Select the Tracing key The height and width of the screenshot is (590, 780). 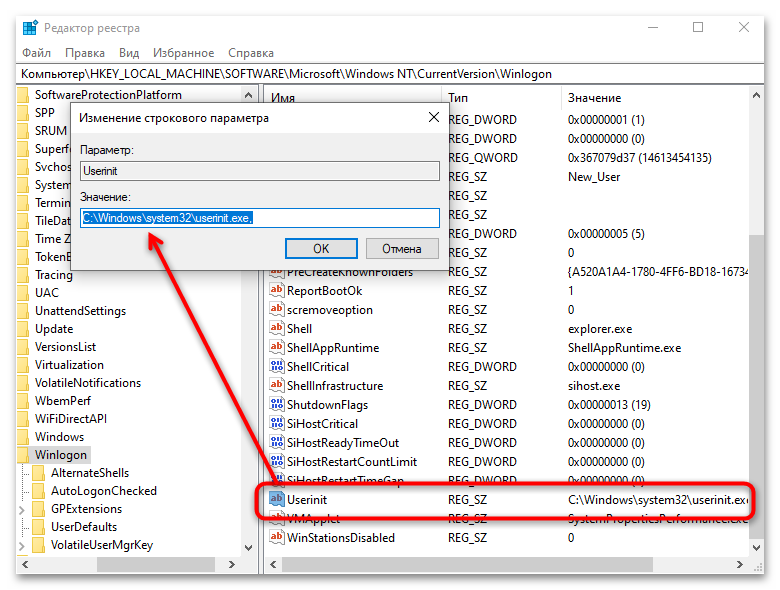click(54, 275)
